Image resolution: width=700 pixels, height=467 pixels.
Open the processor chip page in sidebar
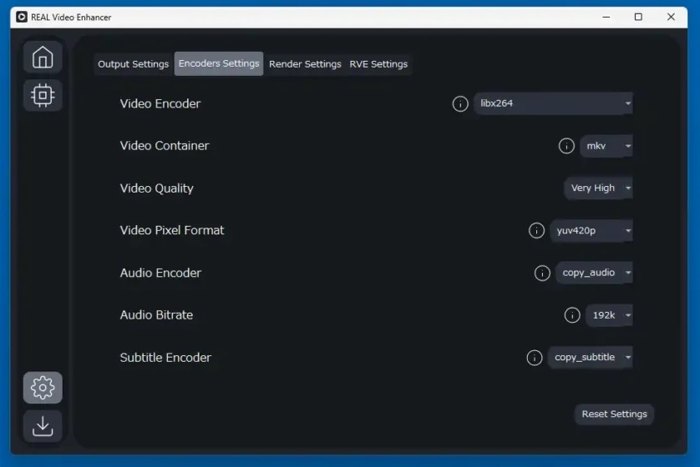tap(42, 95)
